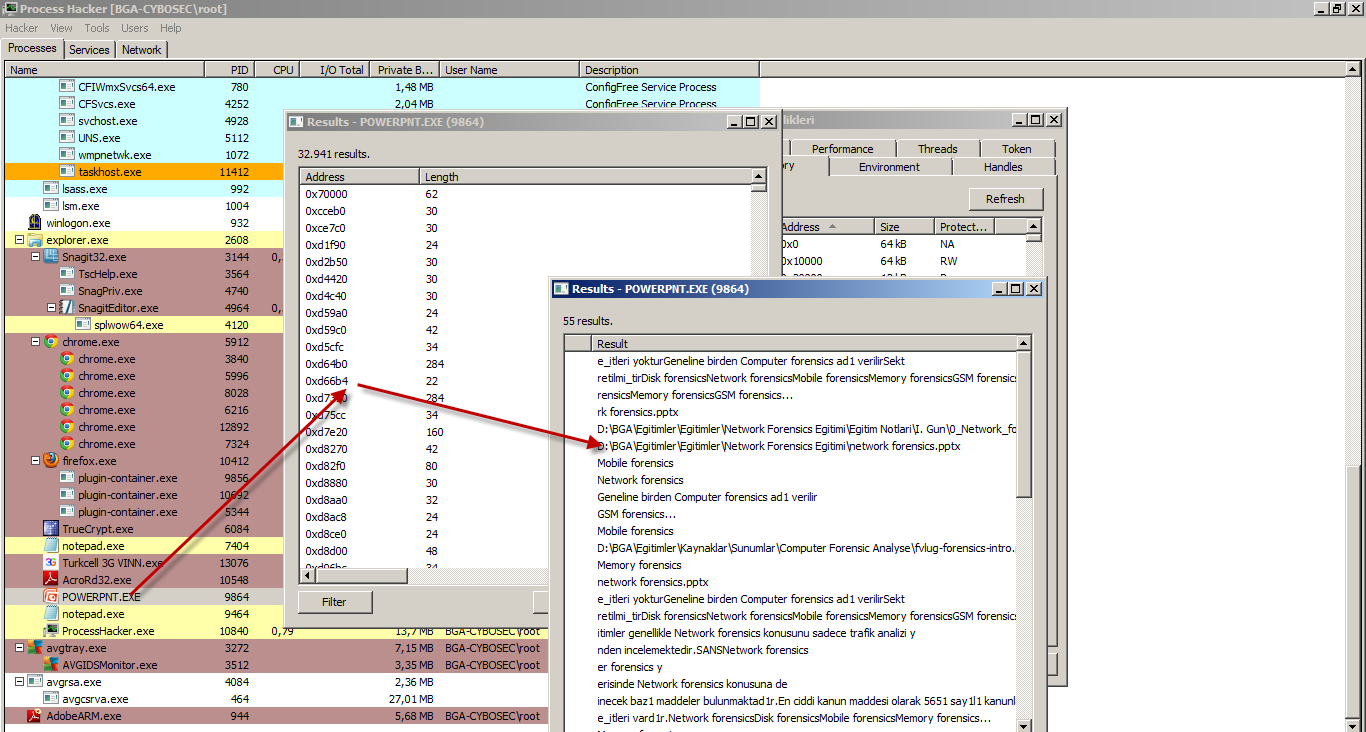
Task: Click the Turkcell 3G VINN.exe icon
Action: click(x=51, y=563)
